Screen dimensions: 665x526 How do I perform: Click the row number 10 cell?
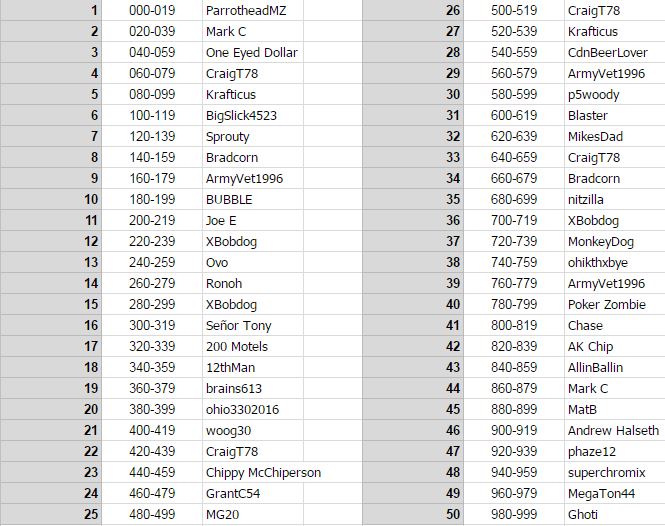coord(51,199)
